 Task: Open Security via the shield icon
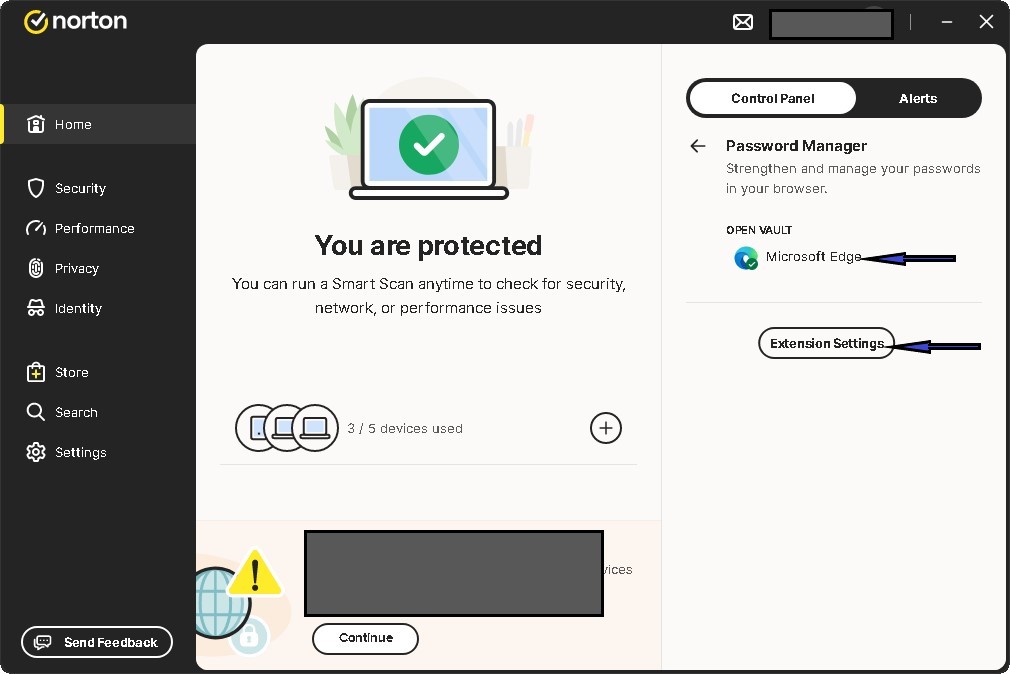coord(36,188)
